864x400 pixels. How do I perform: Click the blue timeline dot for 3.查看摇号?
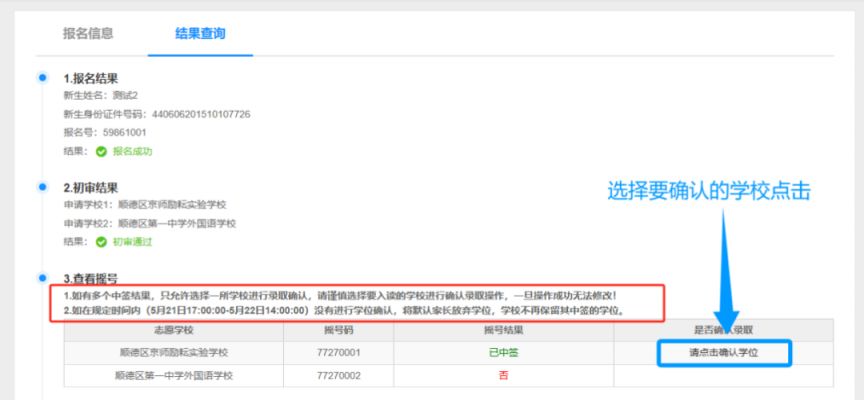[x=42, y=278]
